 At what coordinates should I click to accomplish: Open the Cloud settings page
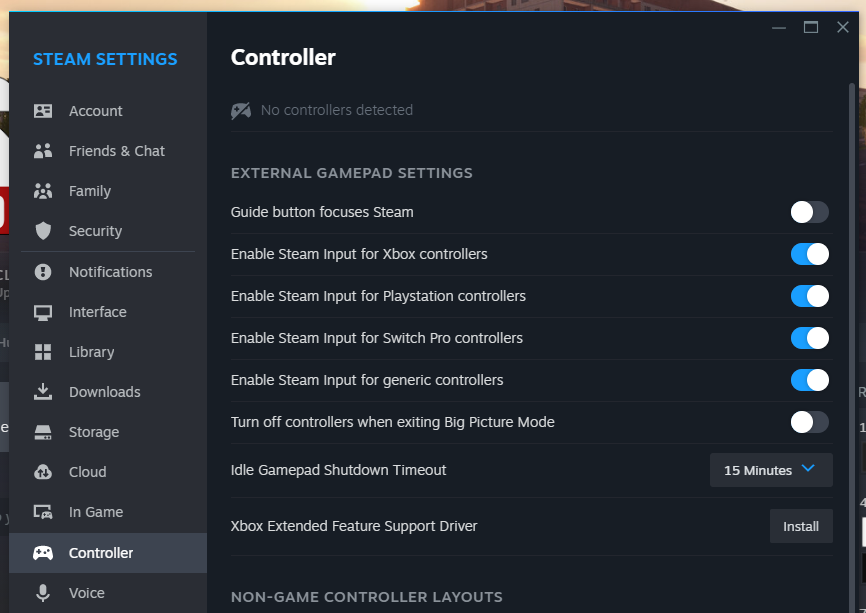87,472
